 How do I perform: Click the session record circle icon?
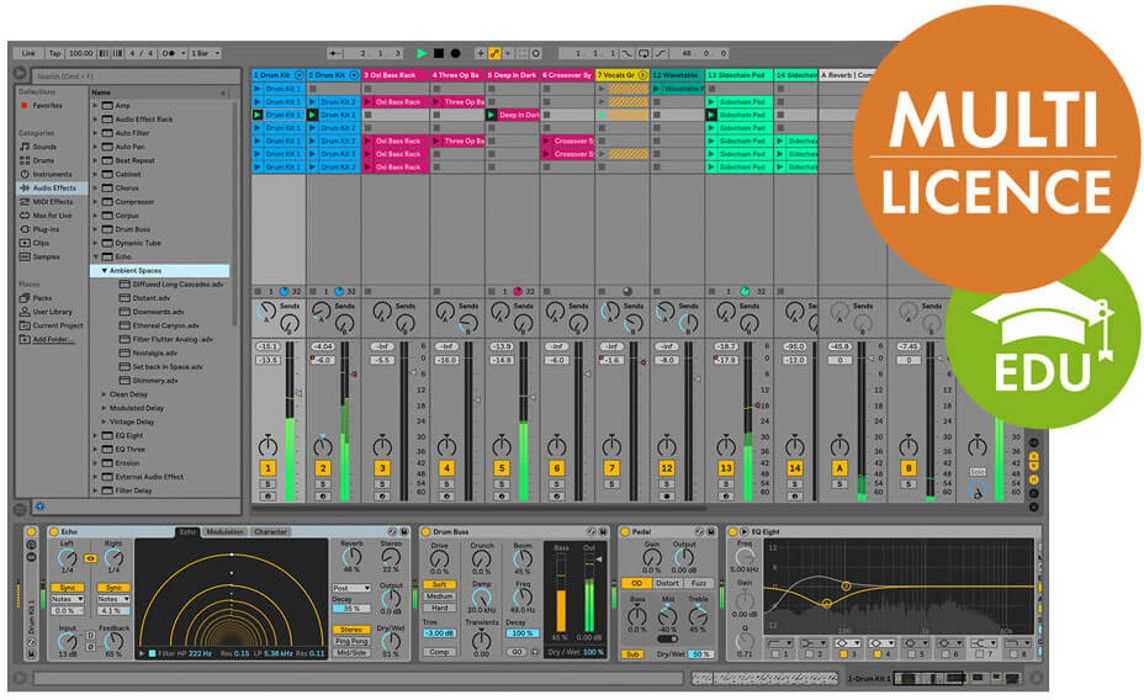point(536,53)
